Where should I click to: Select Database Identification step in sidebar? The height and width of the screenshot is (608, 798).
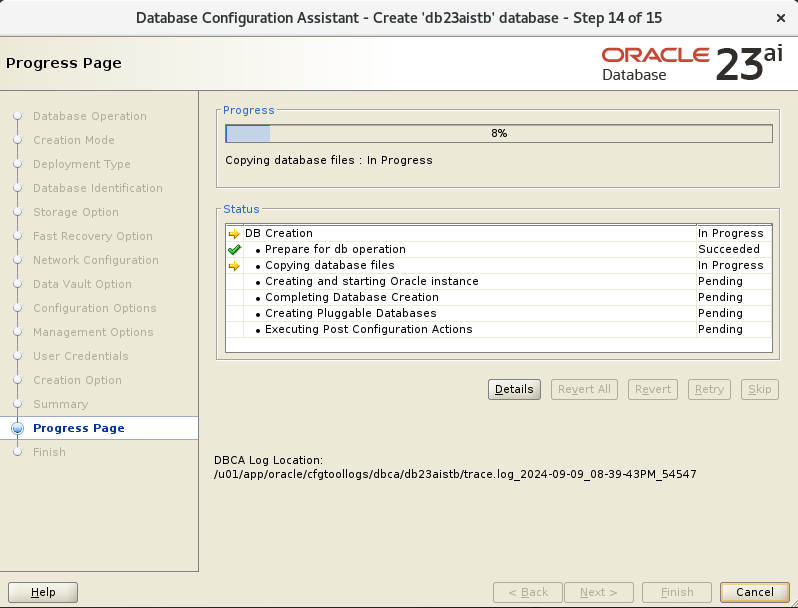98,188
